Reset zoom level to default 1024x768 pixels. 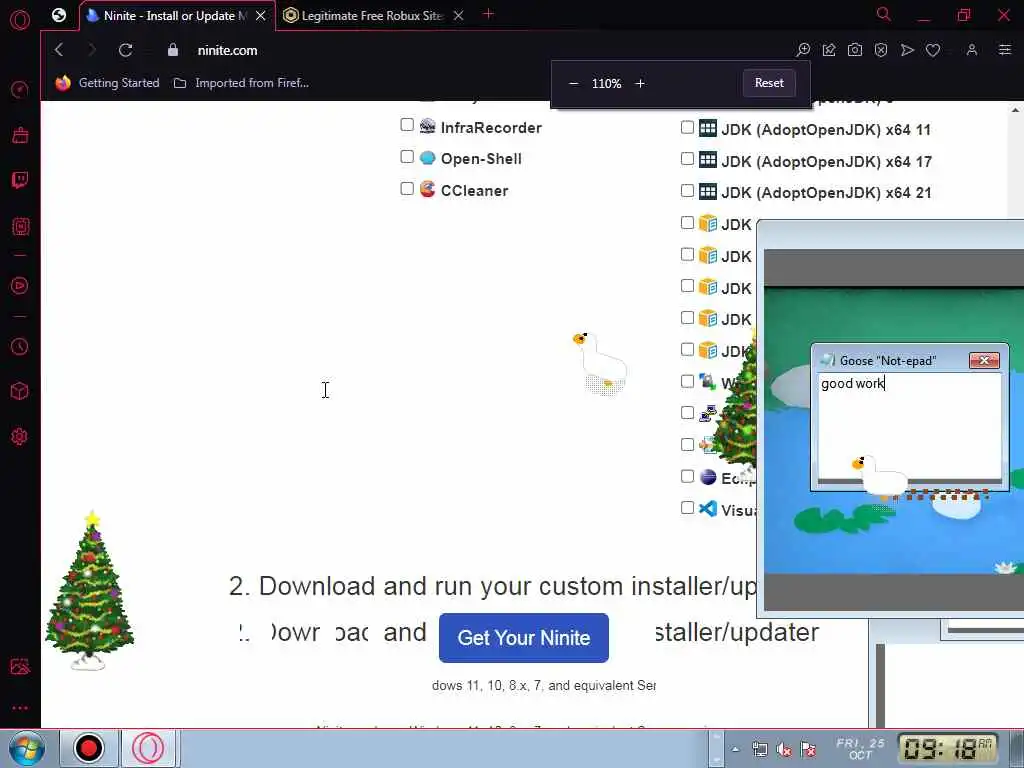pyautogui.click(x=769, y=83)
